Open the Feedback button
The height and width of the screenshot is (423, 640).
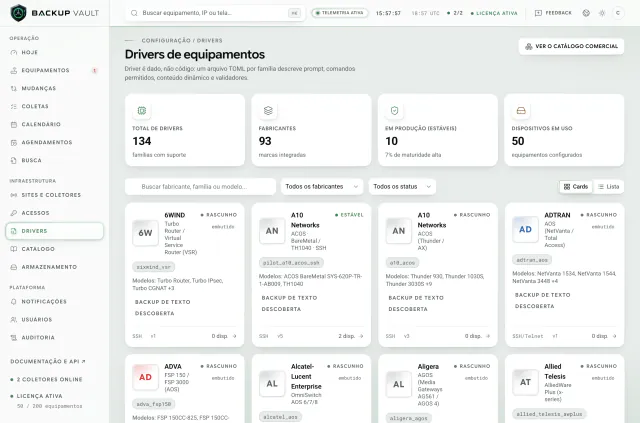click(x=553, y=13)
